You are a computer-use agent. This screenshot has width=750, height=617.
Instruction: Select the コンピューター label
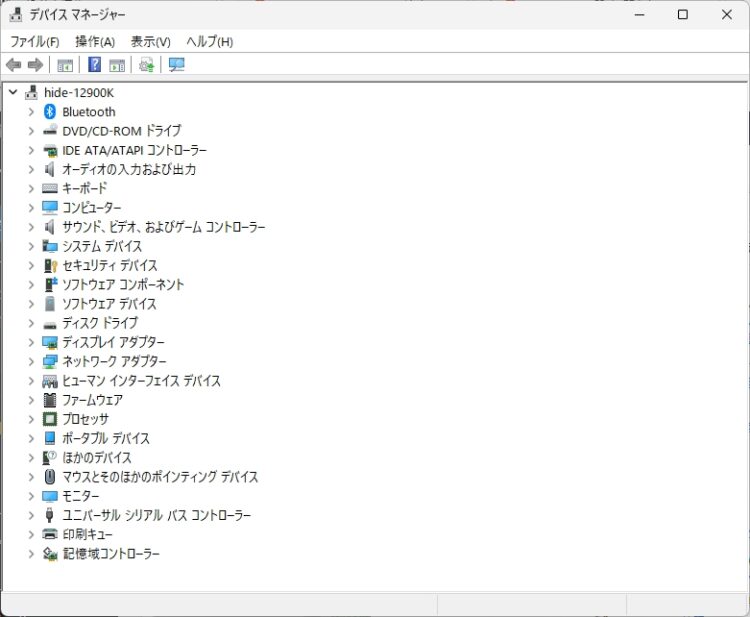92,208
